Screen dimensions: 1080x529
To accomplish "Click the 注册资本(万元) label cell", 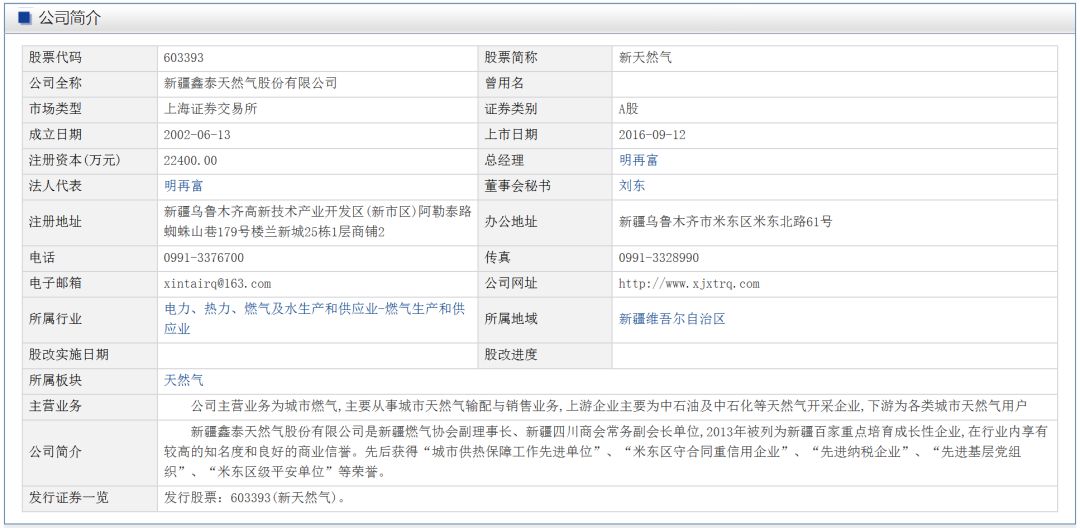I will tap(90, 160).
